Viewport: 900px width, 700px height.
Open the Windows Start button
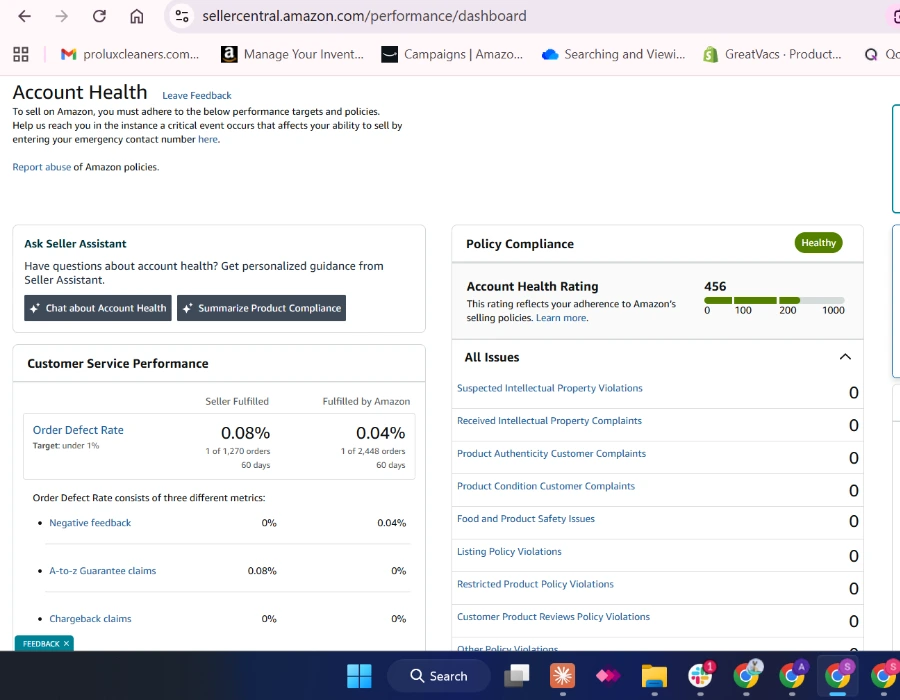pos(359,676)
